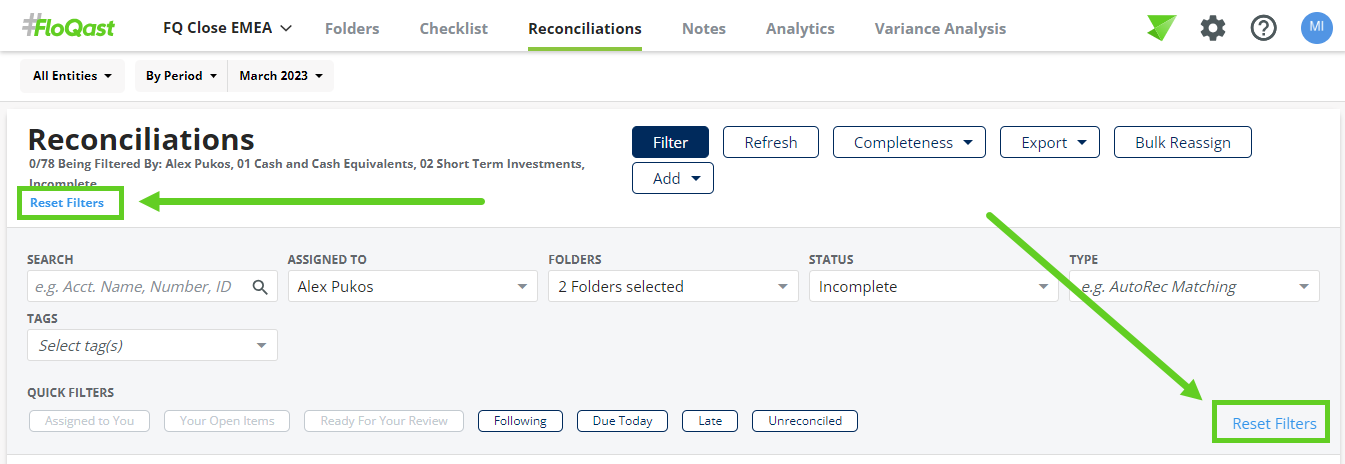Toggle the Due Today quick filter
1345x464 pixels.
(622, 421)
